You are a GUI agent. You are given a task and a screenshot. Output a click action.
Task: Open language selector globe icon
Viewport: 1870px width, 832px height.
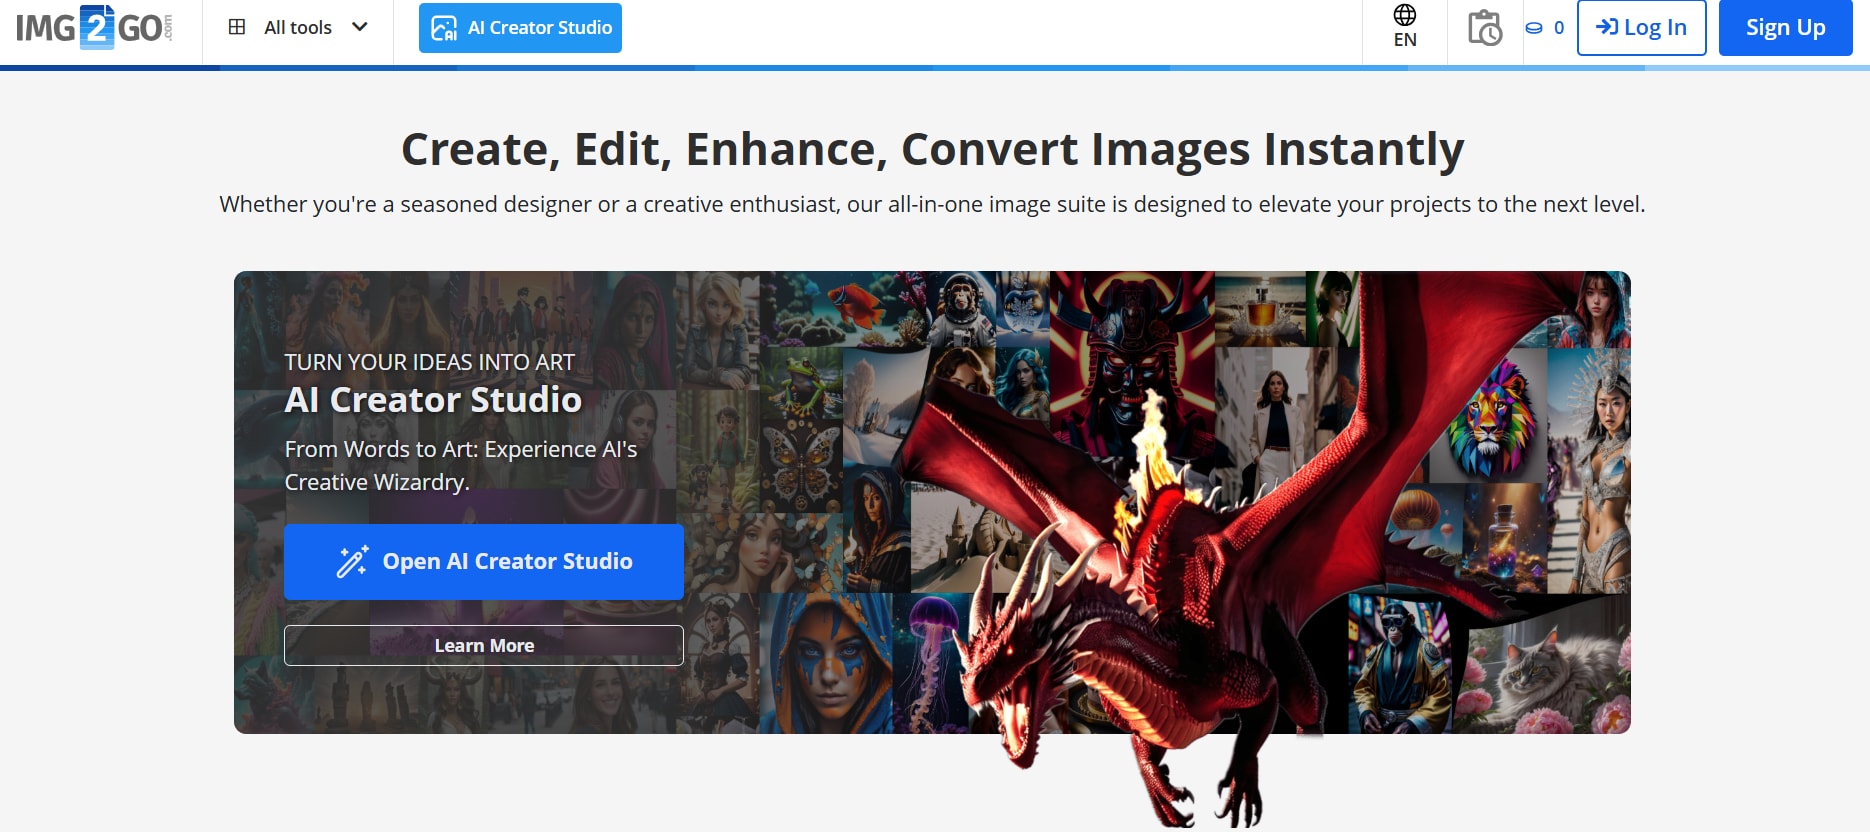(x=1405, y=15)
